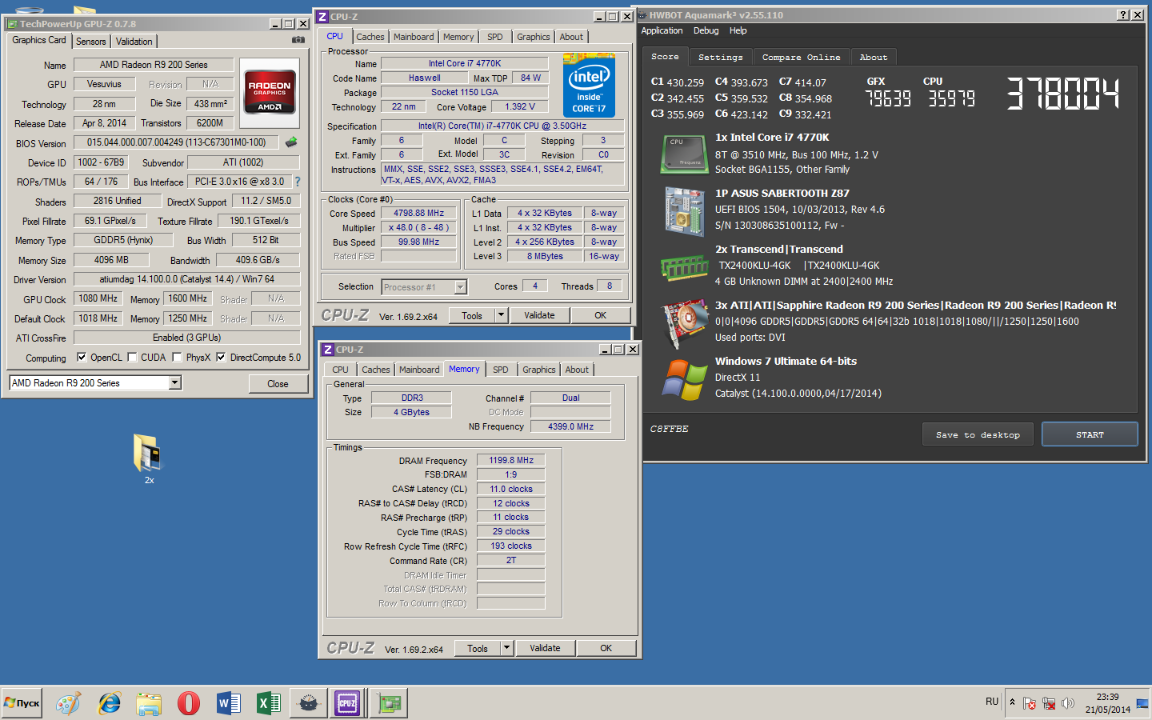Click OK in lower CPU-Z Memory window
The width and height of the screenshot is (1152, 720).
[606, 648]
